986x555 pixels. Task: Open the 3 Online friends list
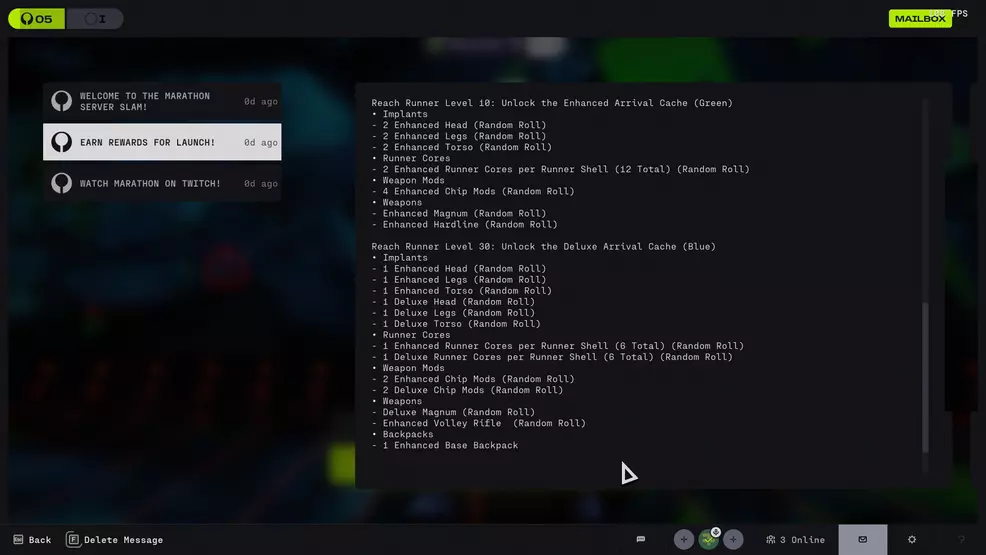tap(796, 540)
